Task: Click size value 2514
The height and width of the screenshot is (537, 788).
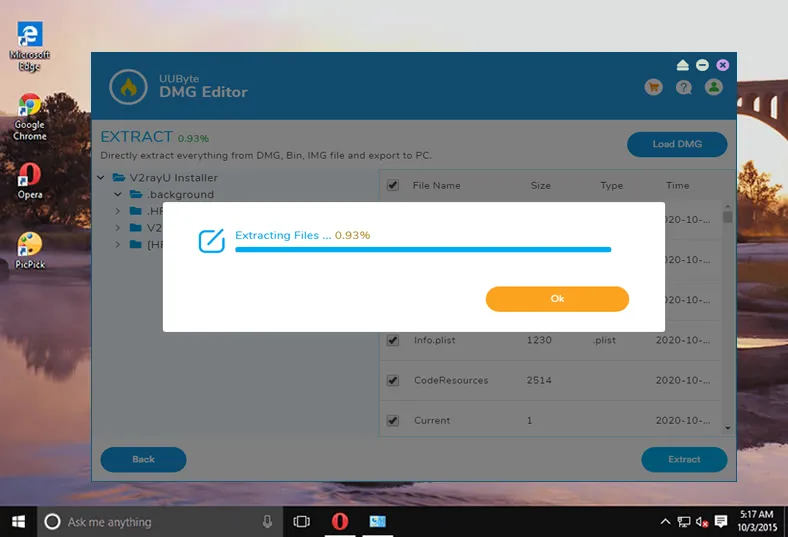Action: coord(539,380)
